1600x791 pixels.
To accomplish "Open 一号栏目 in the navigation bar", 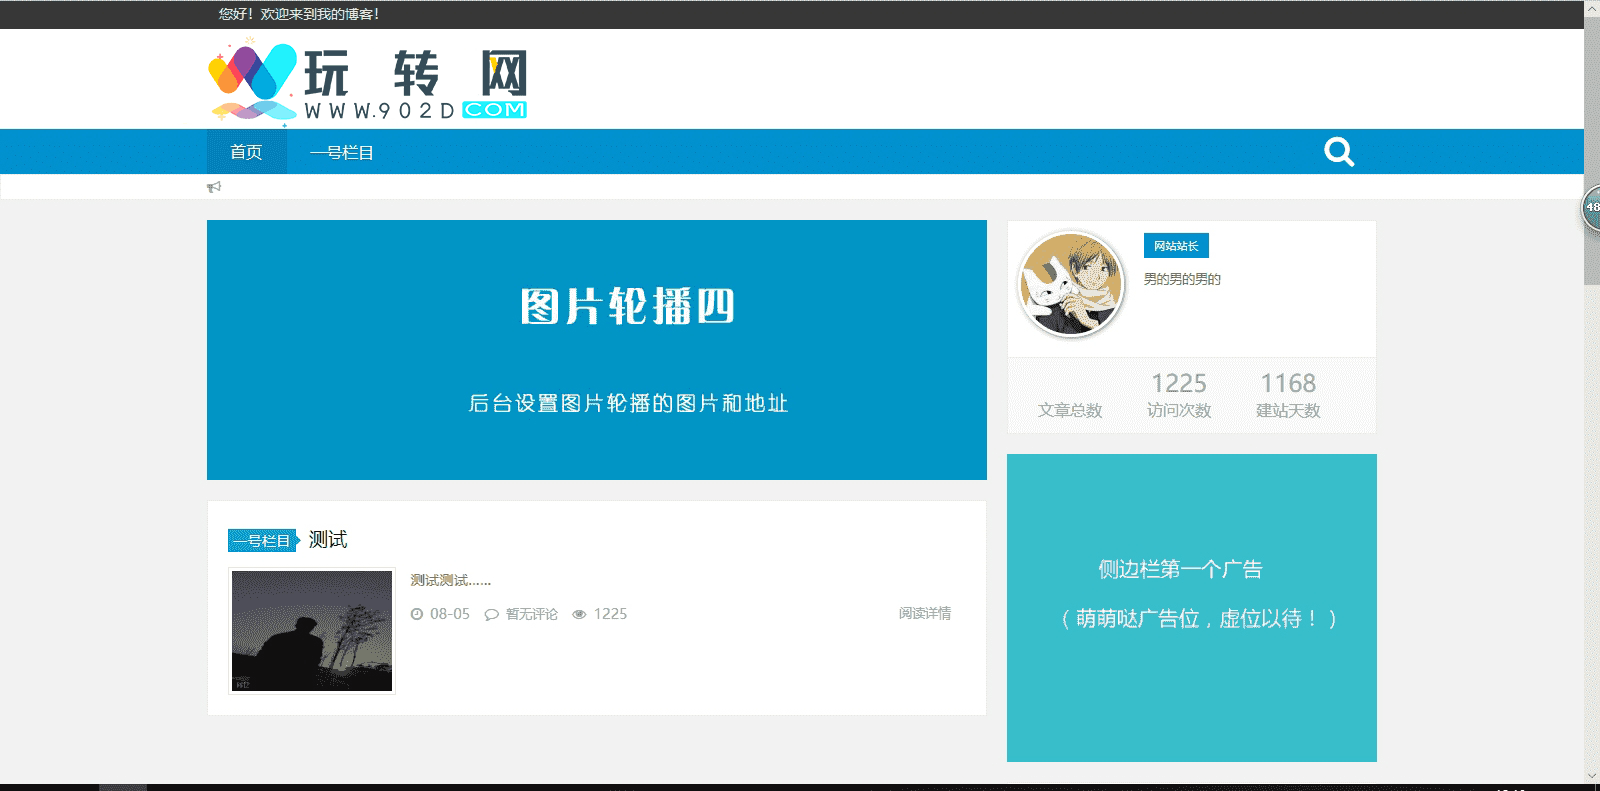I will 341,153.
